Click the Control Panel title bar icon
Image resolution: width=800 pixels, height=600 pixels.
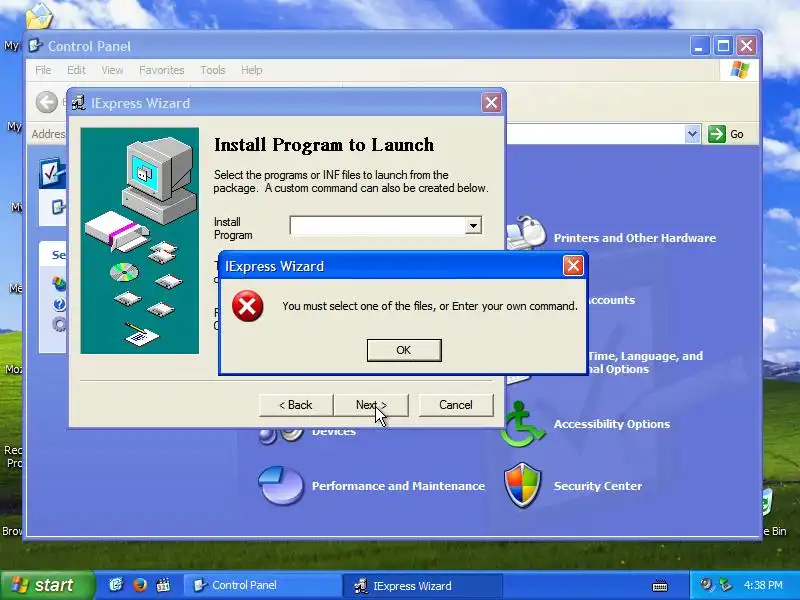(35, 46)
